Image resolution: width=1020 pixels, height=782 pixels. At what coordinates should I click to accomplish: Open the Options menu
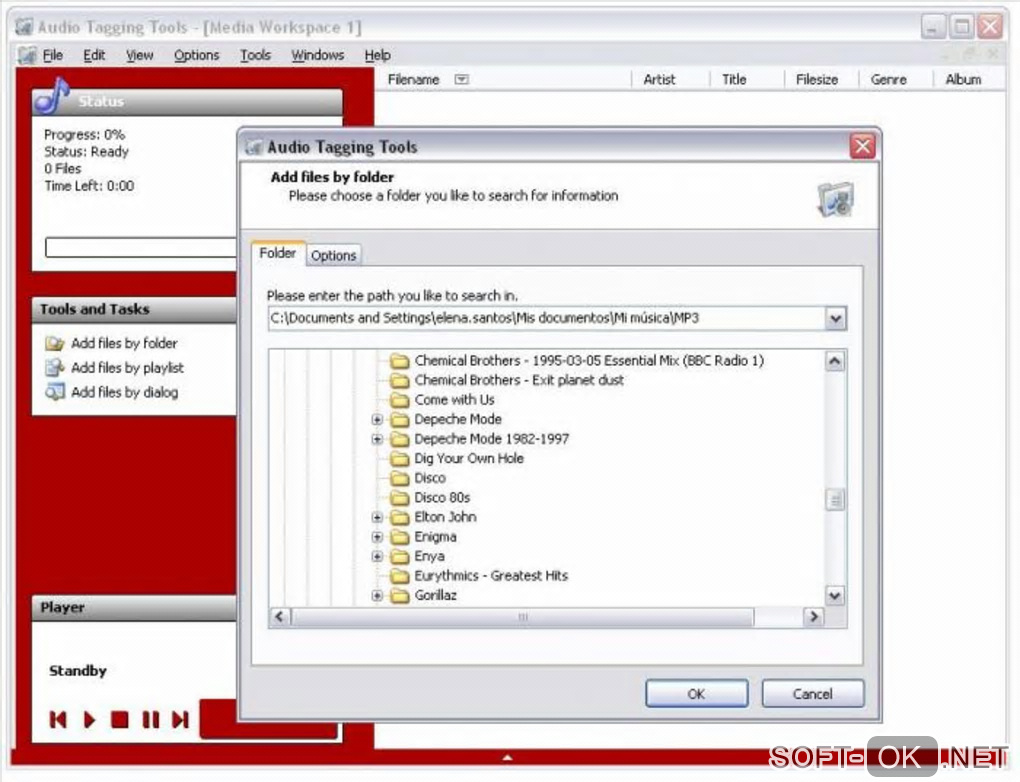click(196, 55)
